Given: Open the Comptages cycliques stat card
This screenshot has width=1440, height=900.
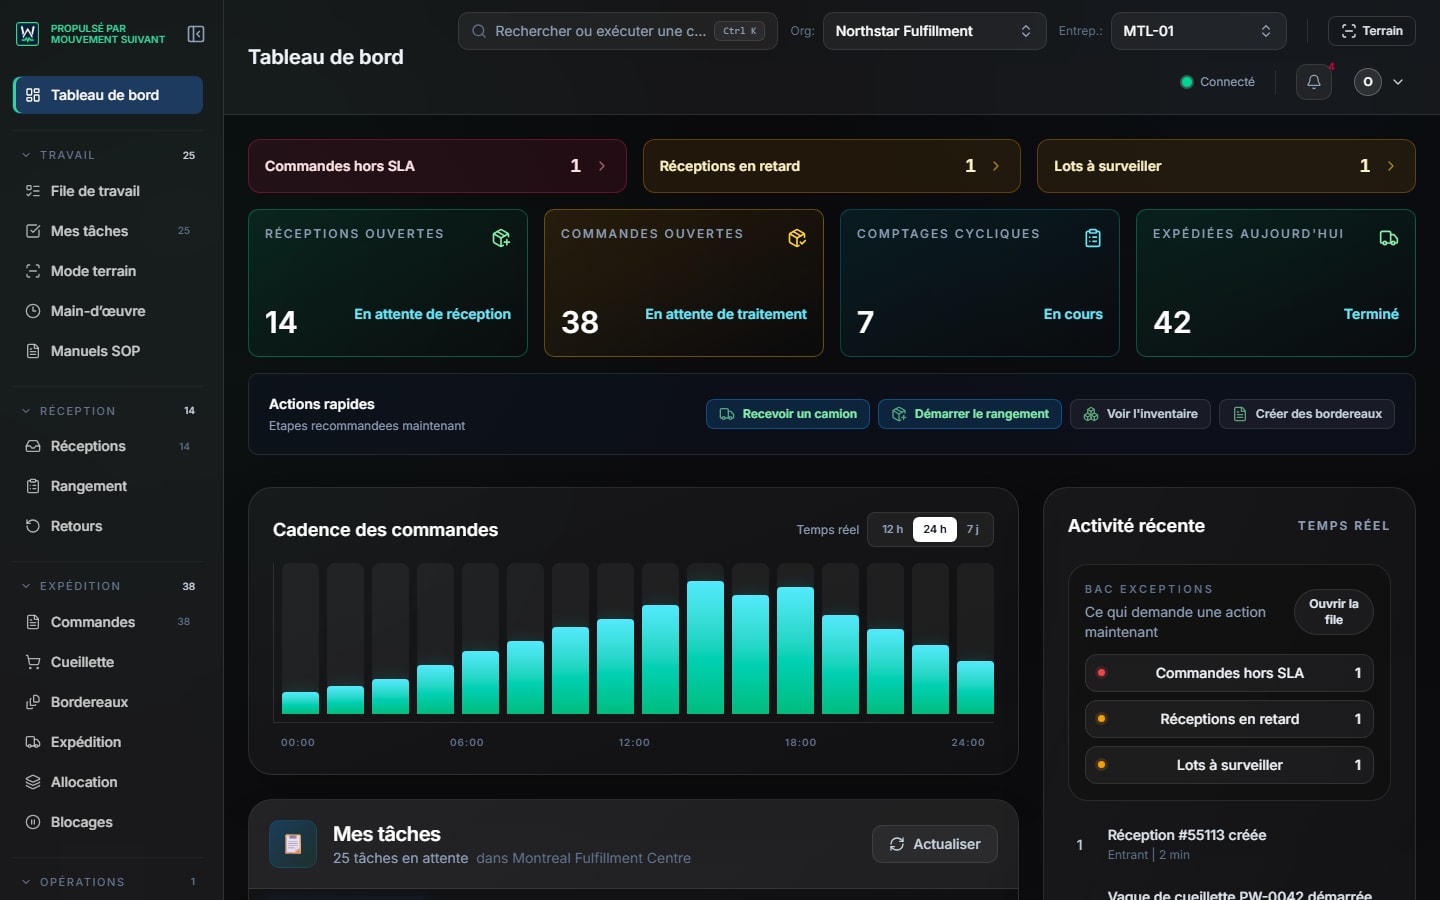Looking at the screenshot, I should coord(980,283).
